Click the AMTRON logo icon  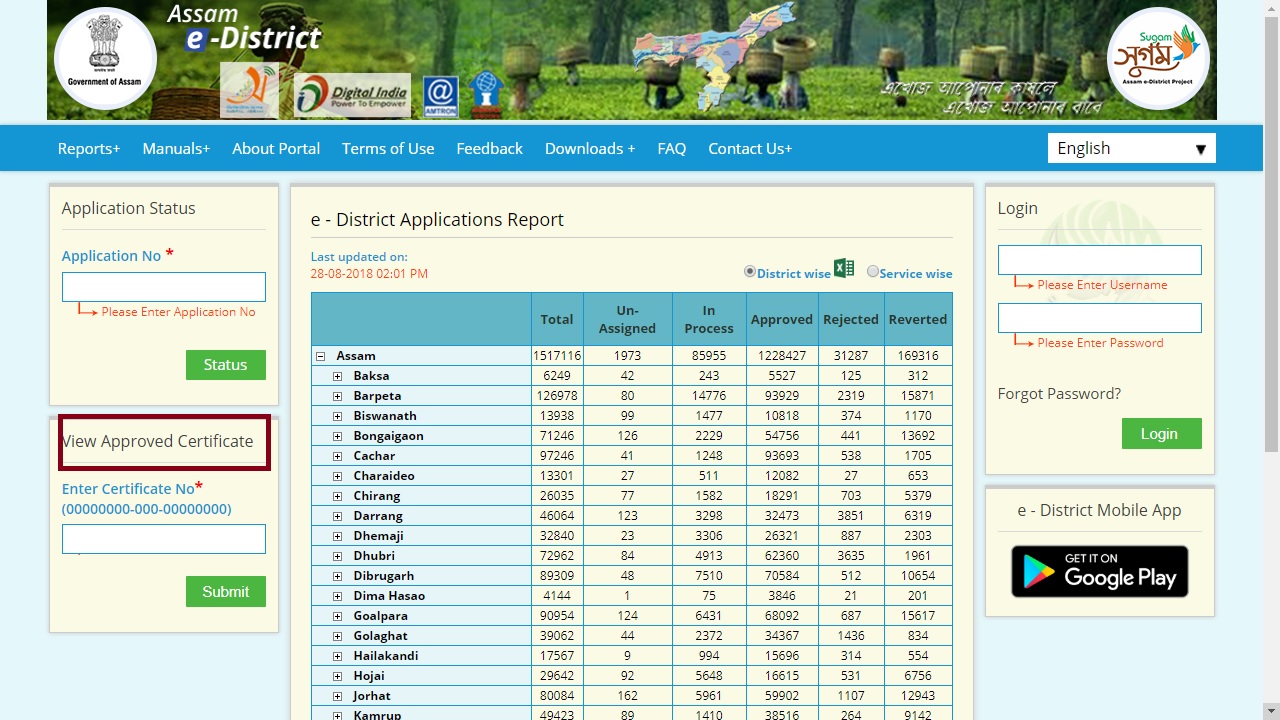pyautogui.click(x=441, y=96)
